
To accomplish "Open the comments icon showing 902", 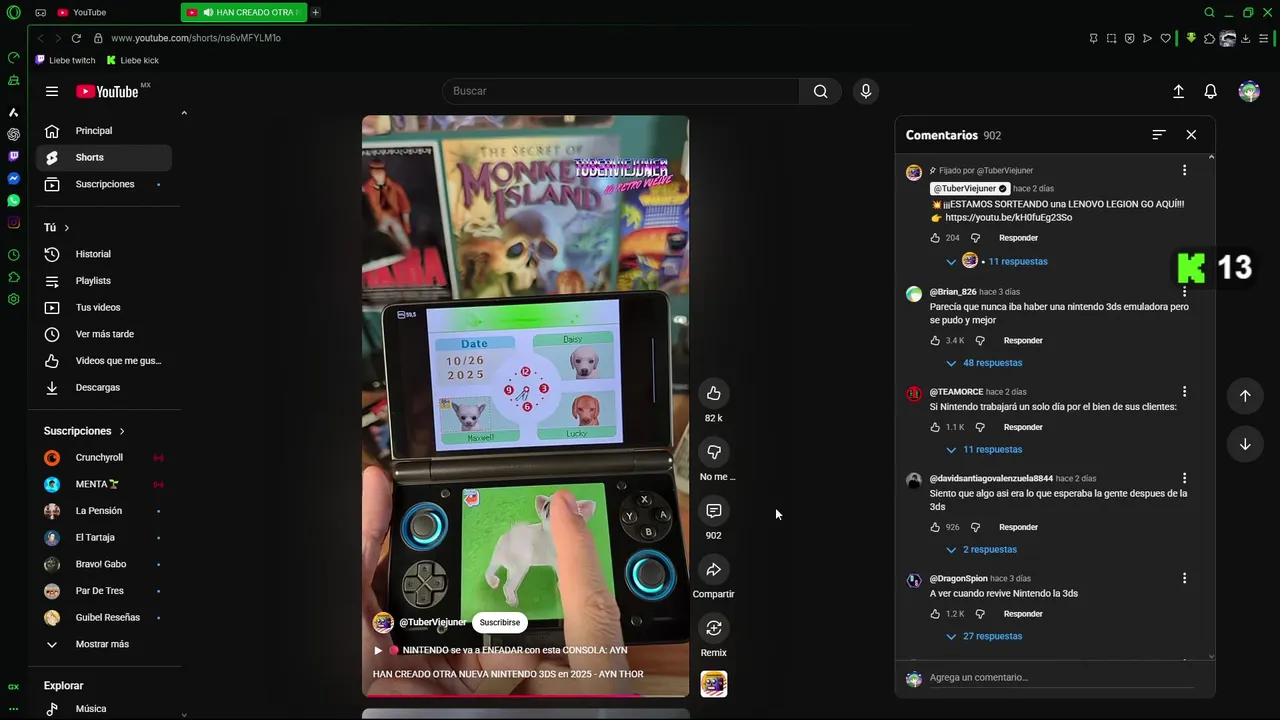I will (x=713, y=511).
